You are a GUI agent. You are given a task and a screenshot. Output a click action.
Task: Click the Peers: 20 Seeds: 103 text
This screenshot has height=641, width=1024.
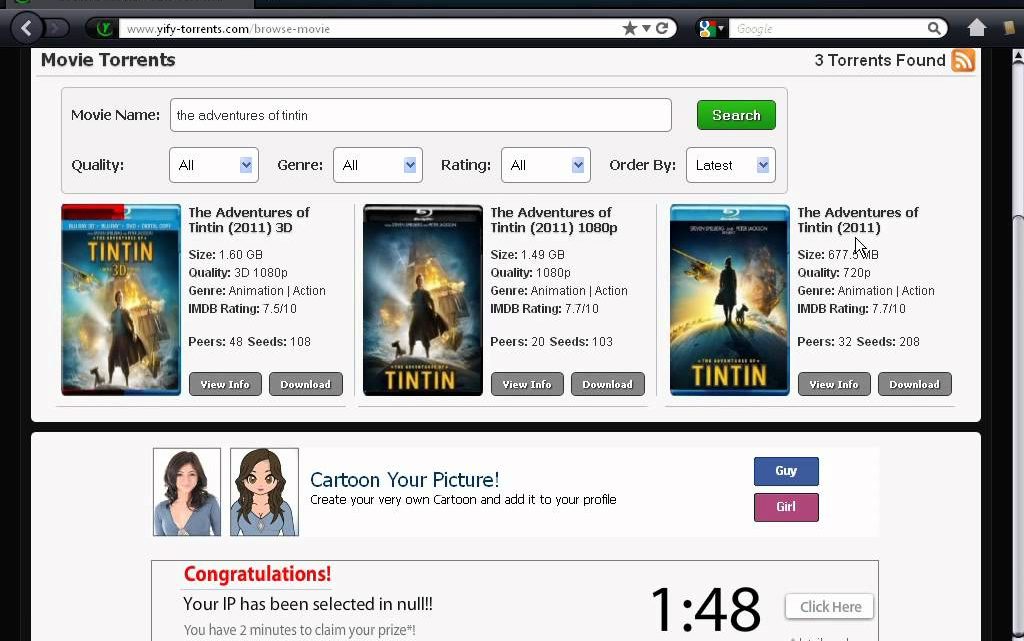click(551, 341)
